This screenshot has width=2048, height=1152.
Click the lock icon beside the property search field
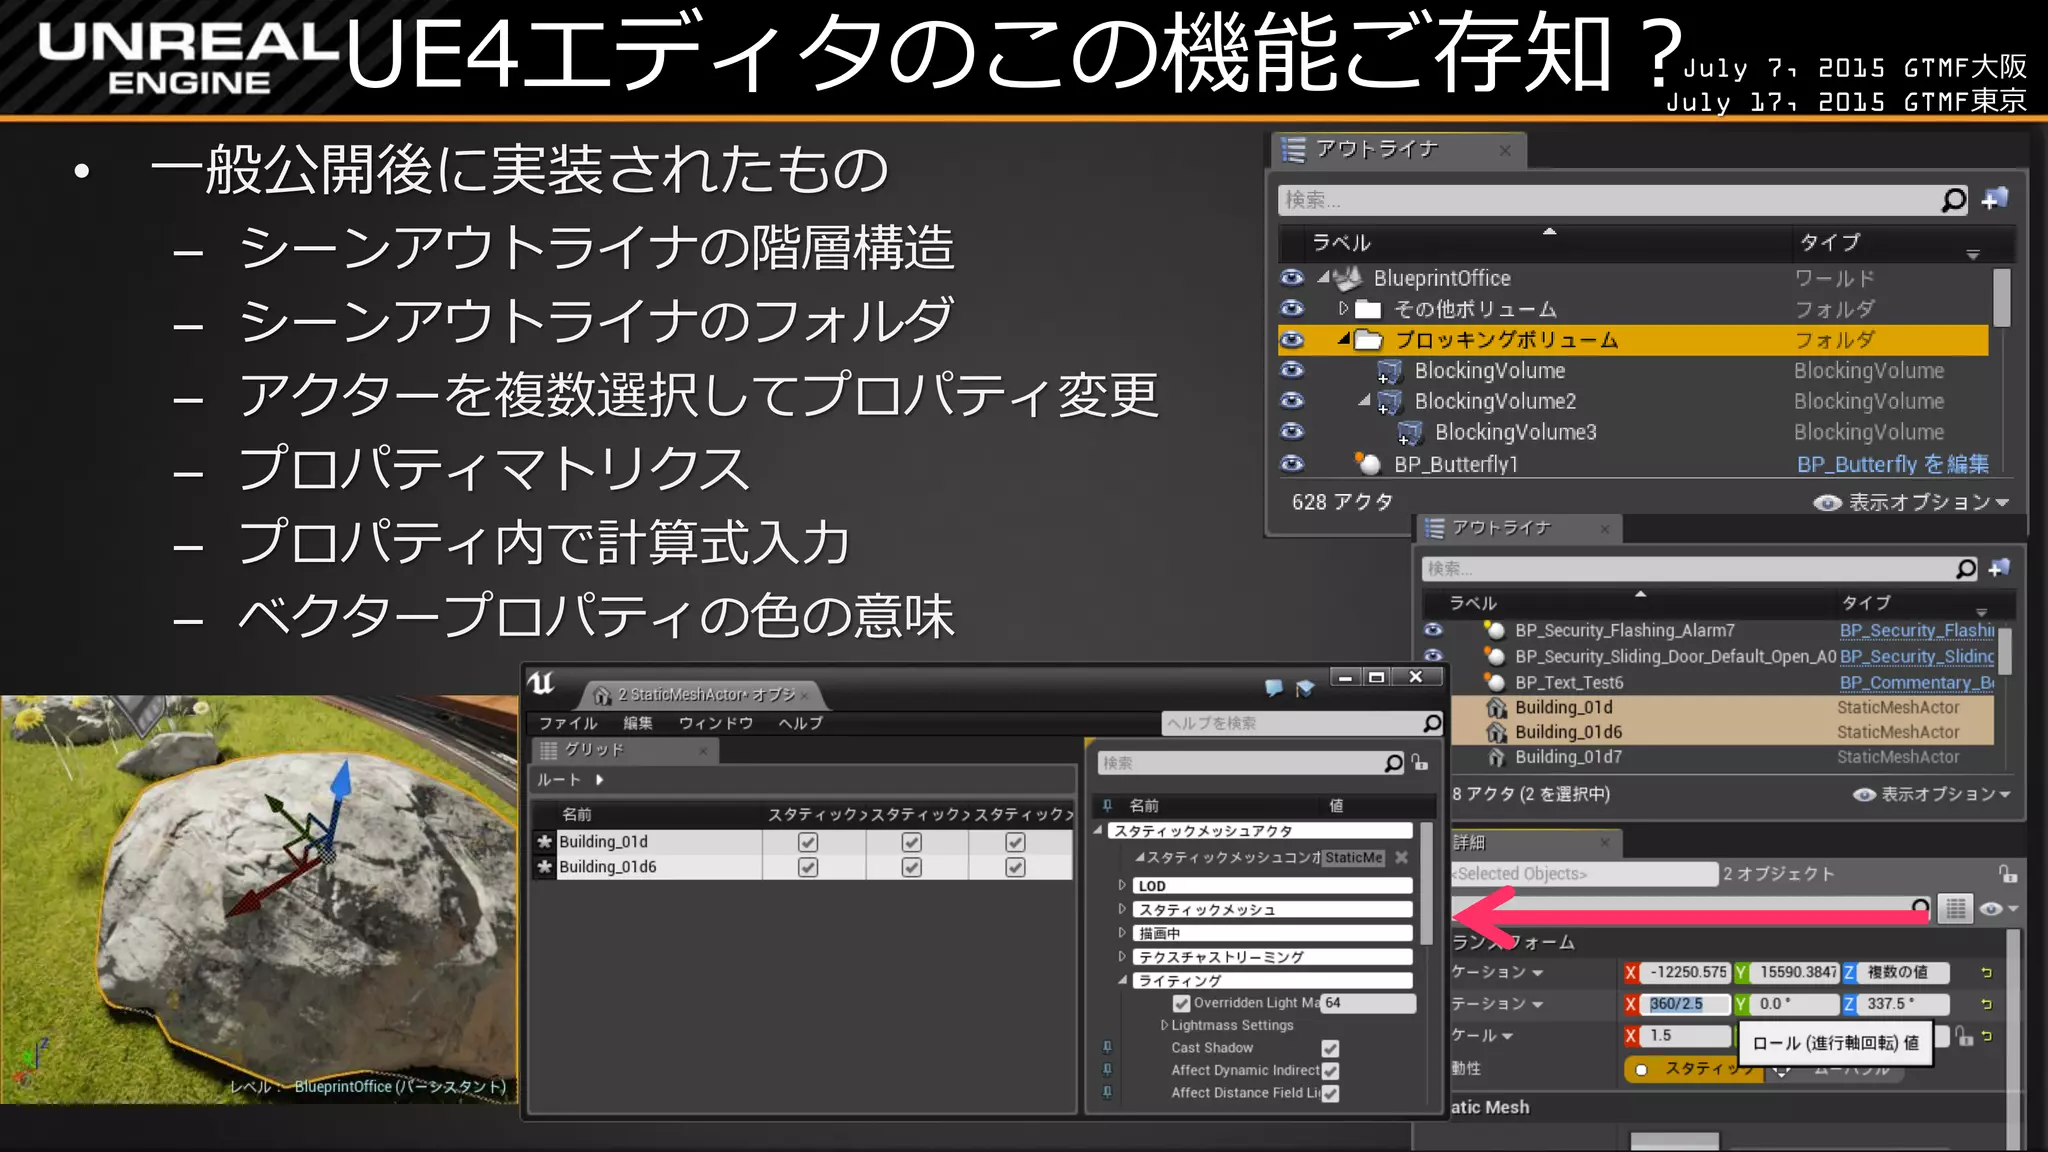point(1420,763)
